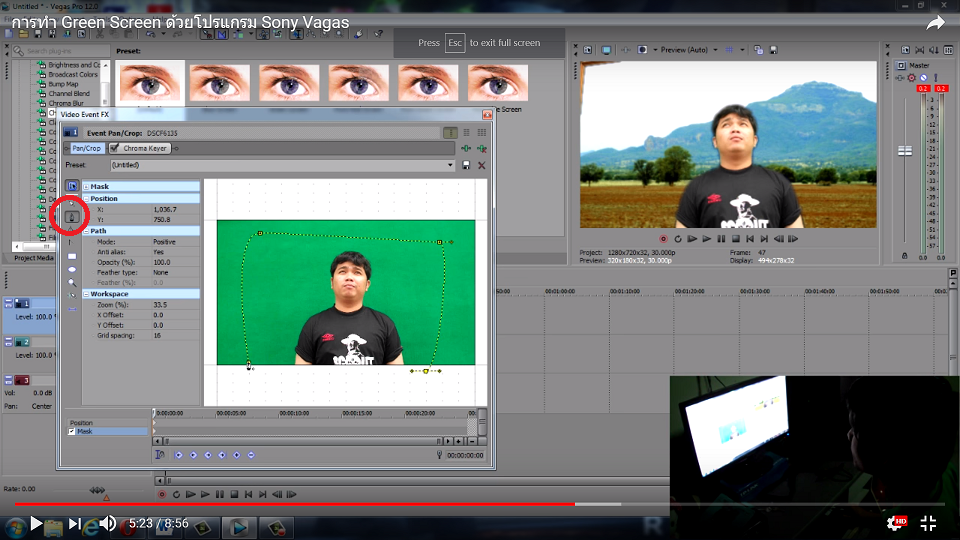The height and width of the screenshot is (540, 960).
Task: Collapse the Position property group
Action: point(86,199)
